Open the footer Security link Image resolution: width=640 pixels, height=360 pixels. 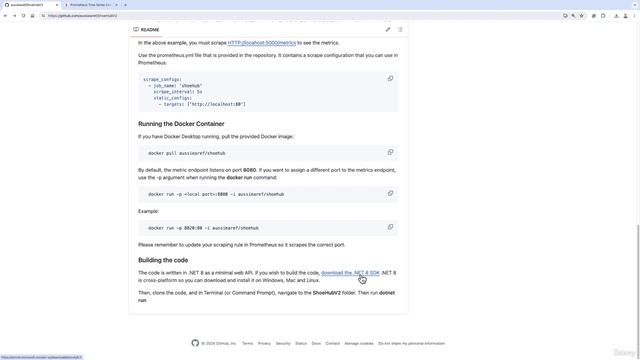(x=283, y=344)
